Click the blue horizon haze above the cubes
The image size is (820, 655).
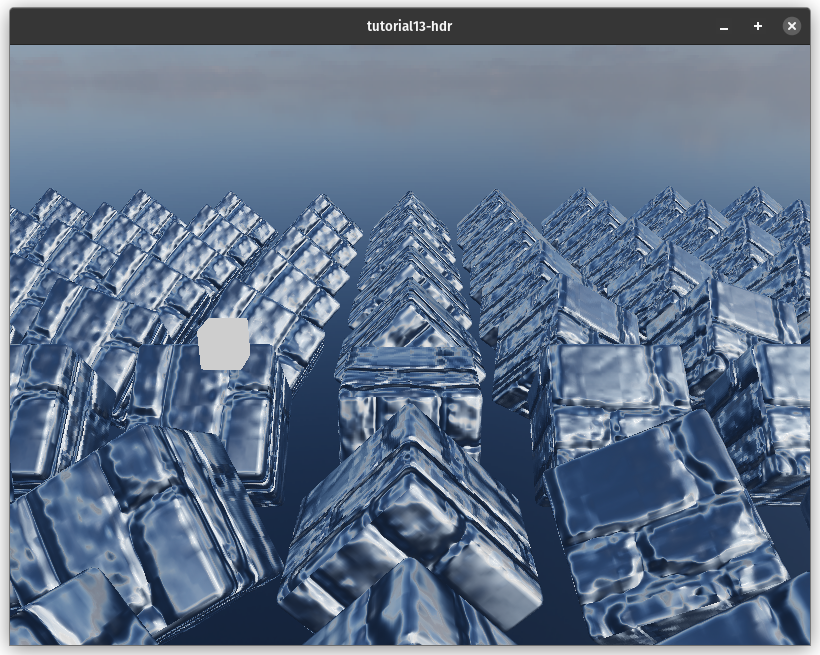pyautogui.click(x=410, y=165)
